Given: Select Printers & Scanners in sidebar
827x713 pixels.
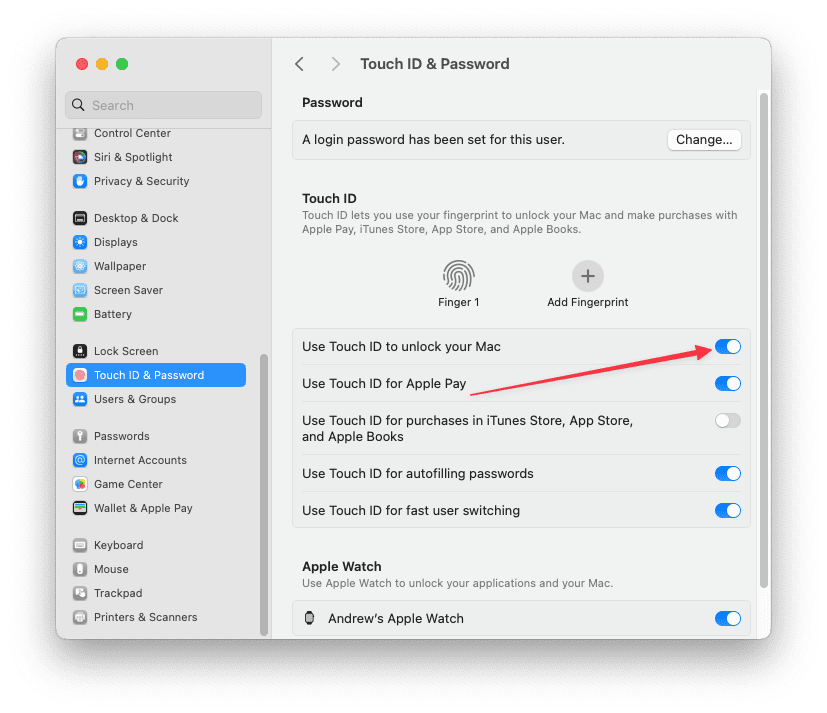Looking at the screenshot, I should coord(156,617).
